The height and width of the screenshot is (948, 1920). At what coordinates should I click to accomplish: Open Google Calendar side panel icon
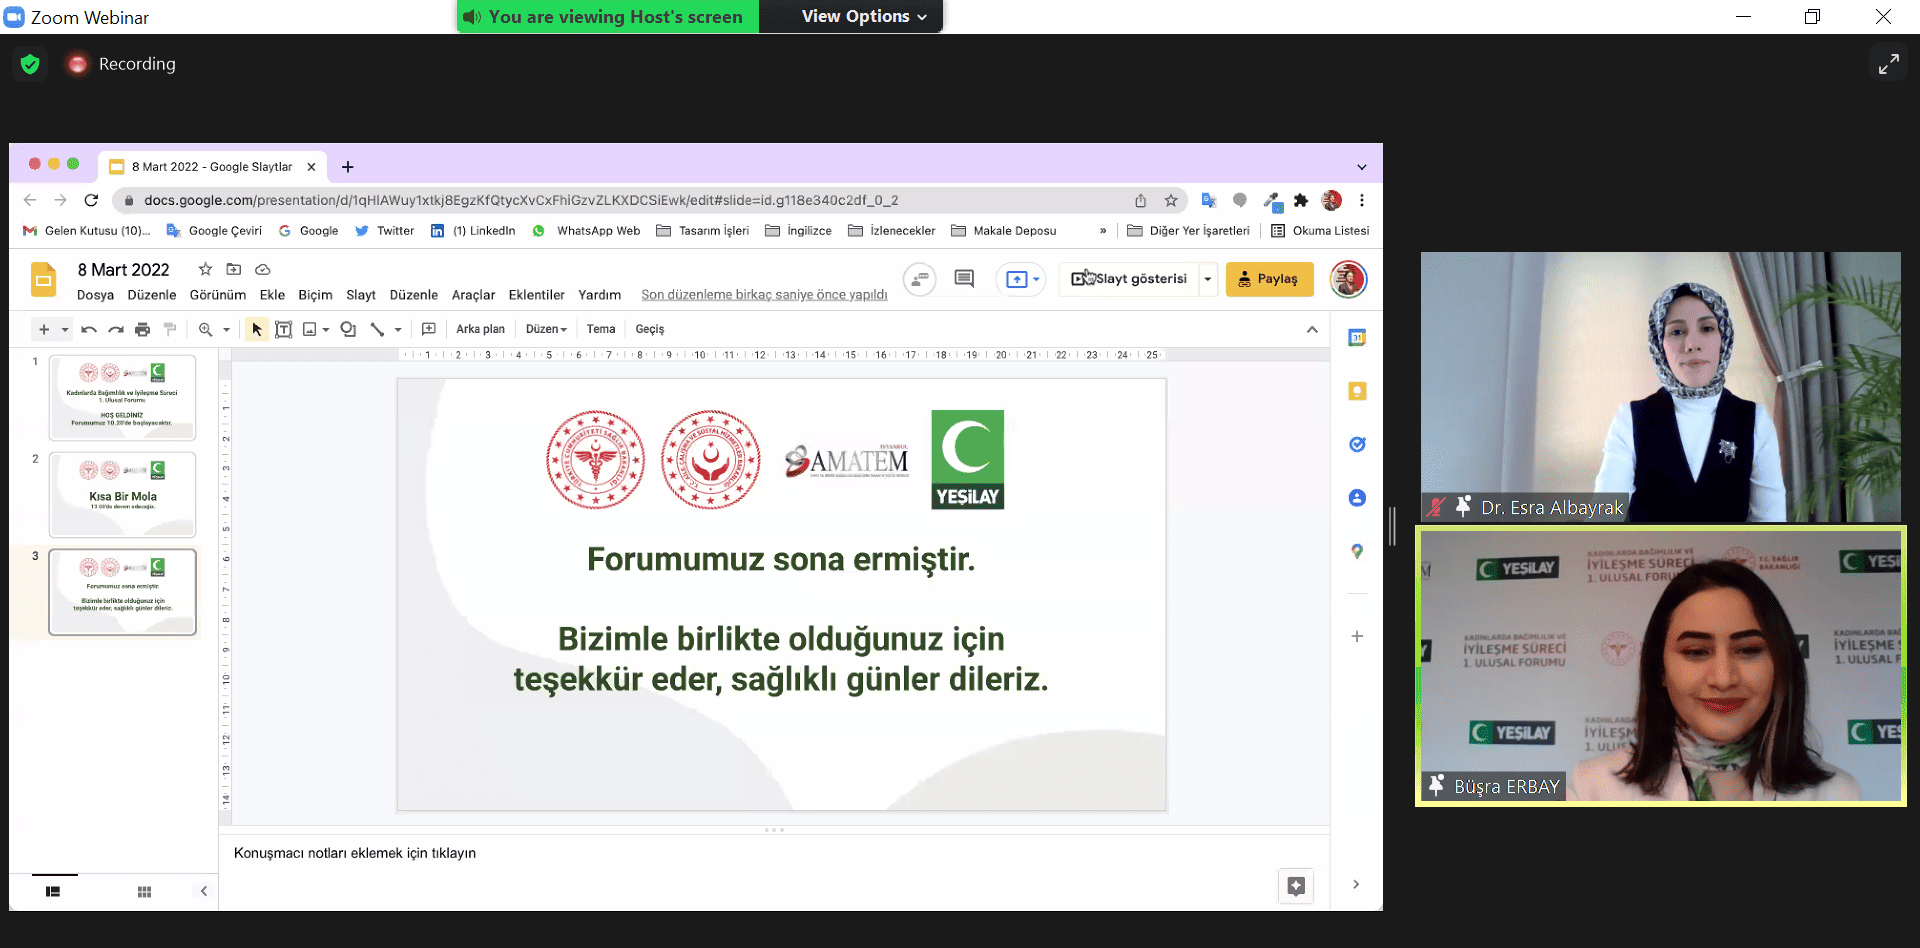(x=1357, y=338)
